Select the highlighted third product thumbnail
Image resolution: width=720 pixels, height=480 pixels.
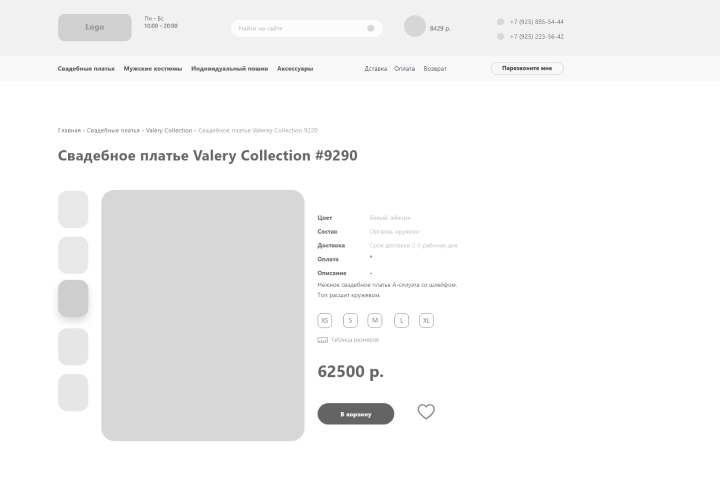73,299
